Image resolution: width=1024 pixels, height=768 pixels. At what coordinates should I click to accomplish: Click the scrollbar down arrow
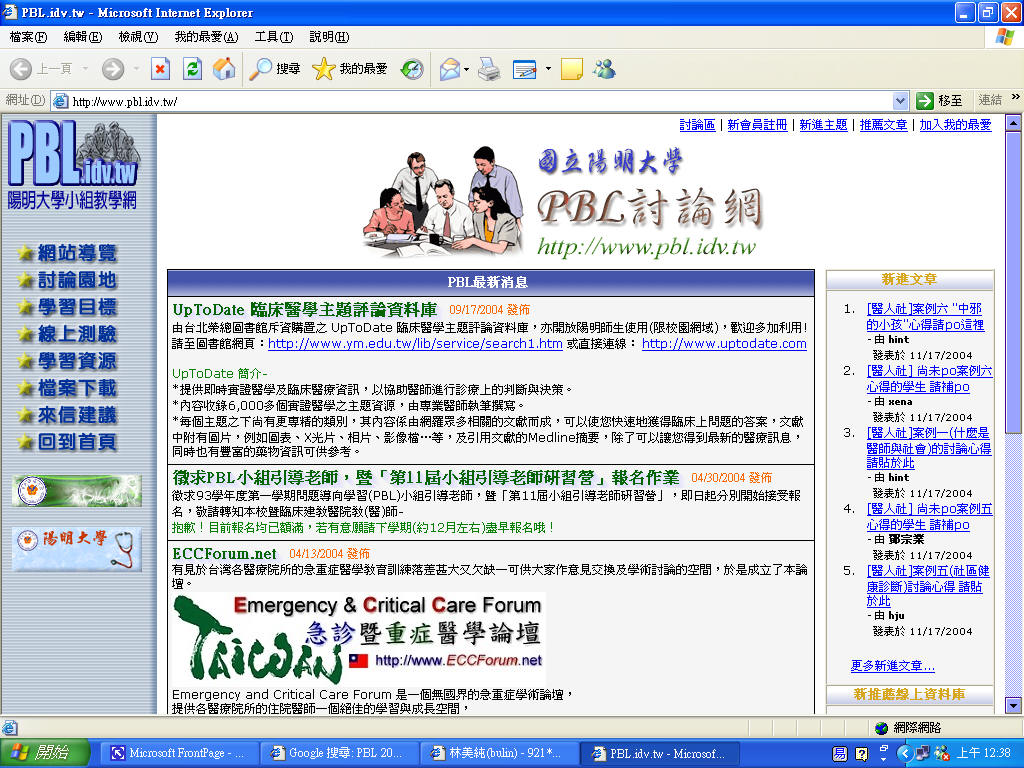[1013, 706]
